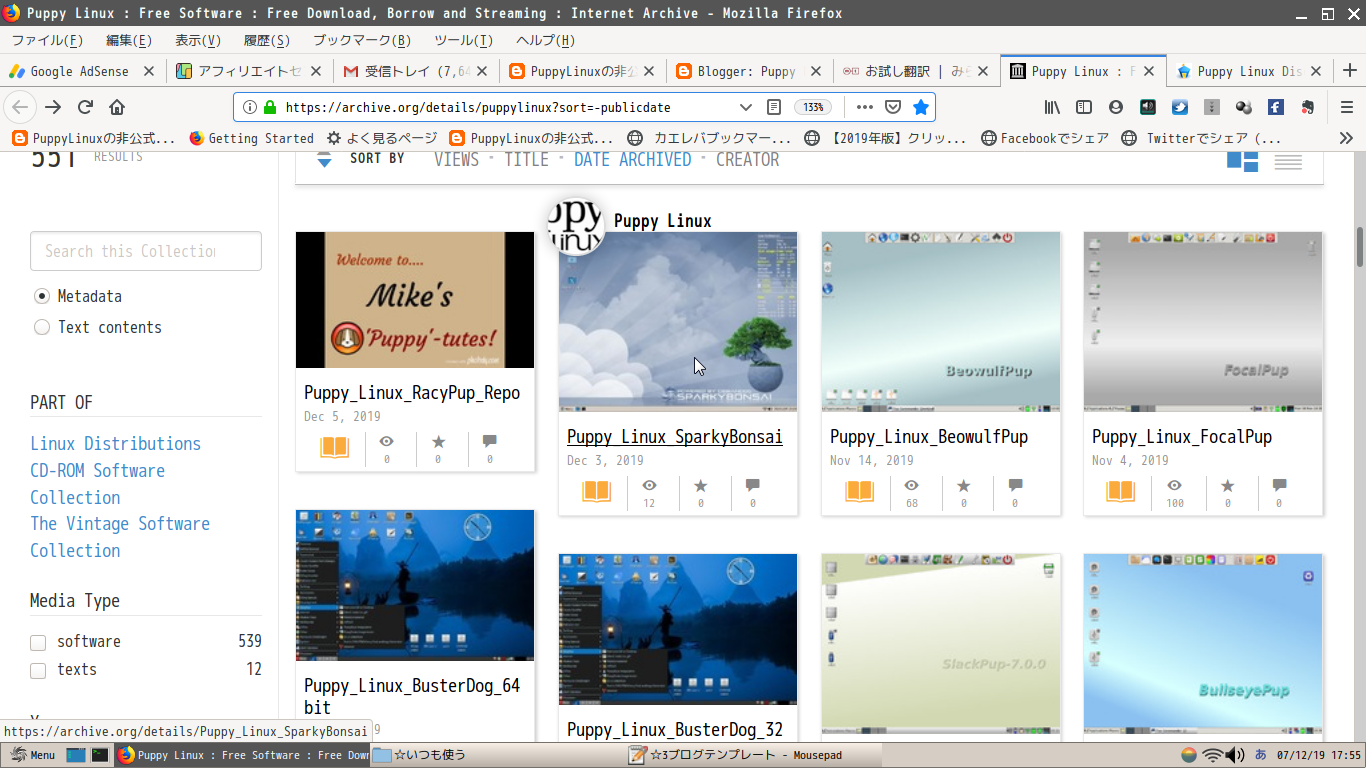
Task: Open the ブックマーク(B) menu
Action: point(362,40)
